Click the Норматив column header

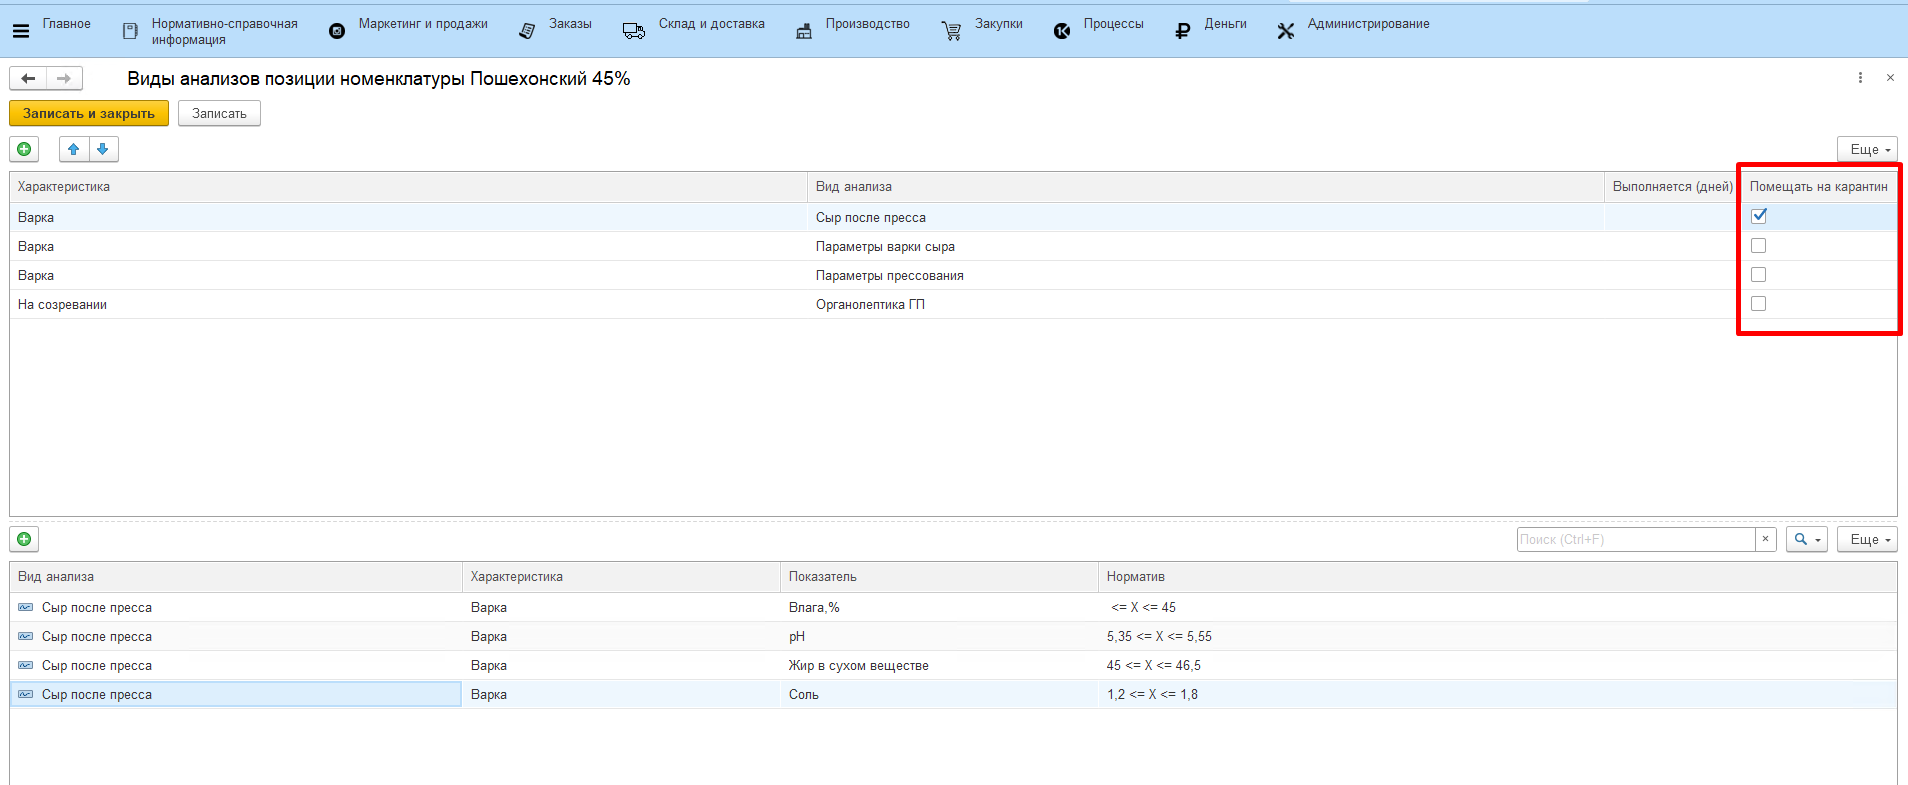(1497, 577)
